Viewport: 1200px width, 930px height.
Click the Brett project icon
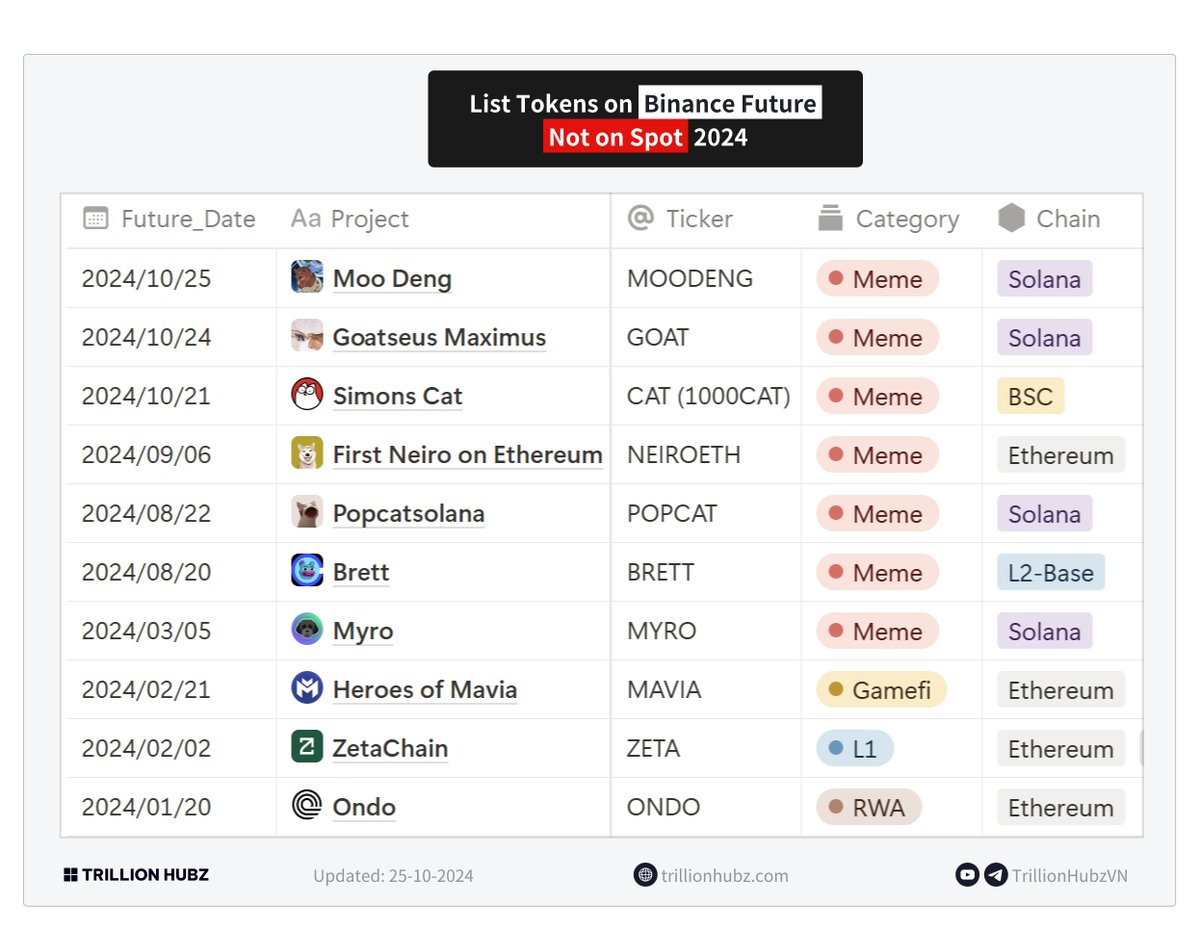pyautogui.click(x=307, y=571)
